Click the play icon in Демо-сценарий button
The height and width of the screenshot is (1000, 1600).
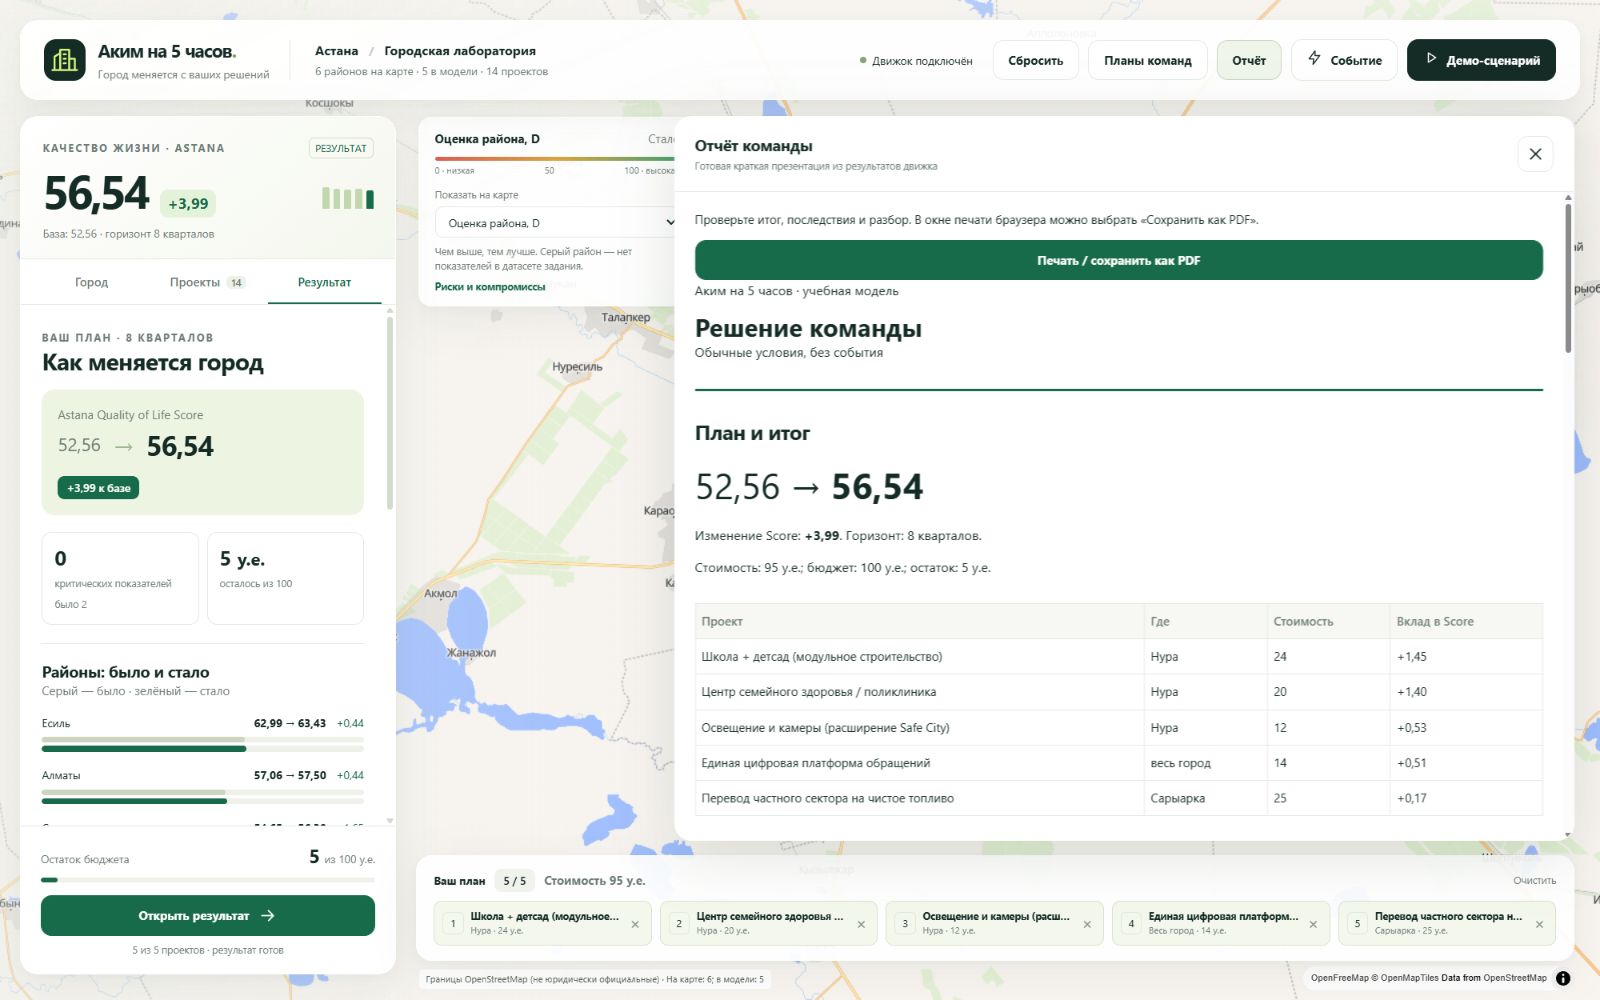(x=1431, y=59)
